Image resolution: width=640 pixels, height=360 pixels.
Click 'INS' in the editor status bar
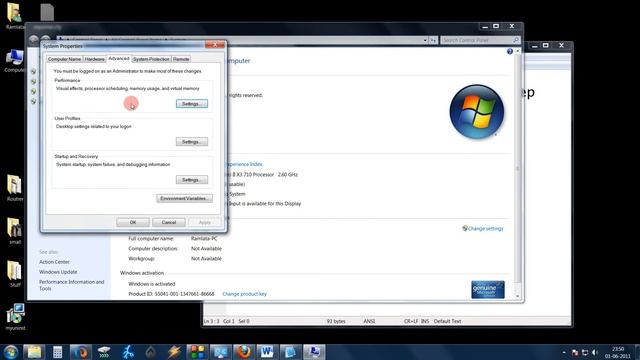(x=425, y=321)
